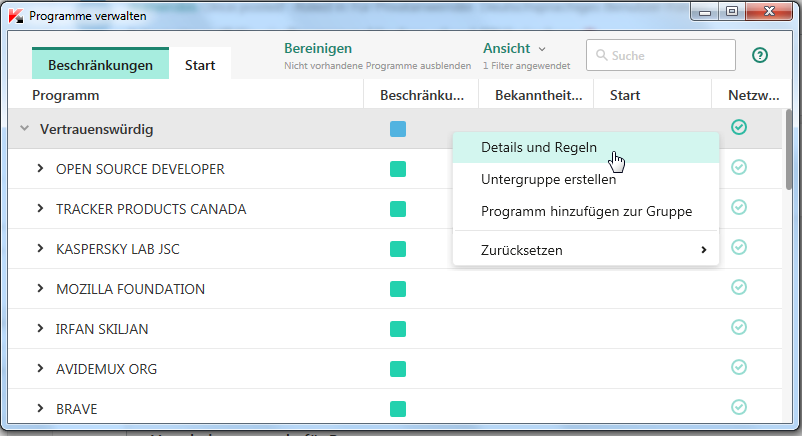Image resolution: width=802 pixels, height=436 pixels.
Task: Click green restriction square for AVIDEMUX ORG
Action: (398, 368)
